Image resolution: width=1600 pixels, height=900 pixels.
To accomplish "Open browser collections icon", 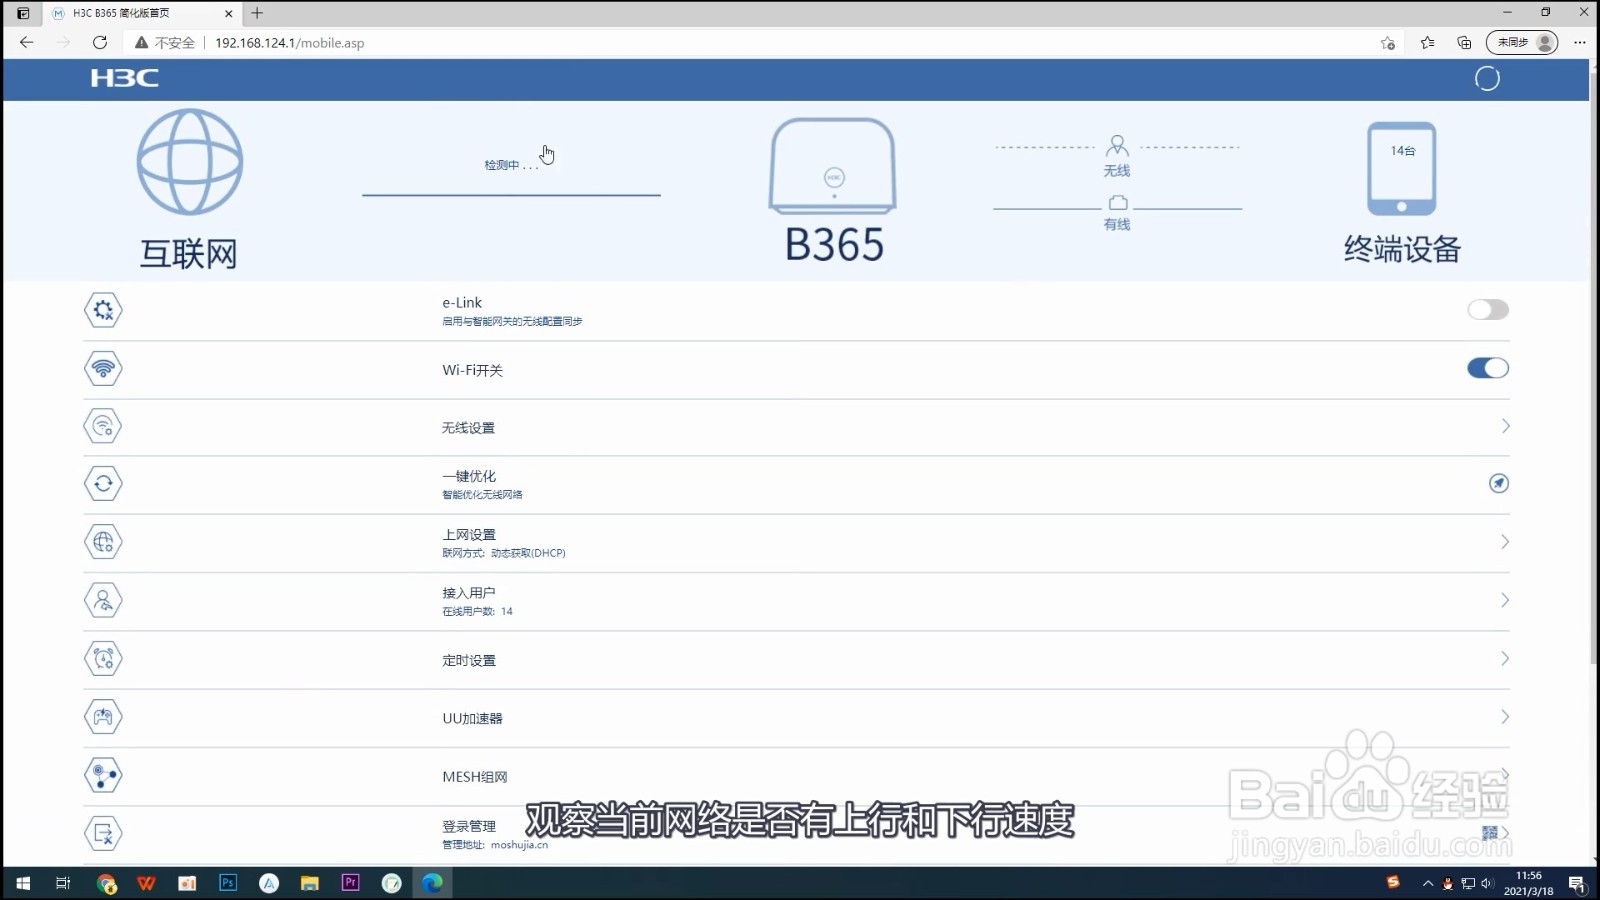I will pos(1464,42).
